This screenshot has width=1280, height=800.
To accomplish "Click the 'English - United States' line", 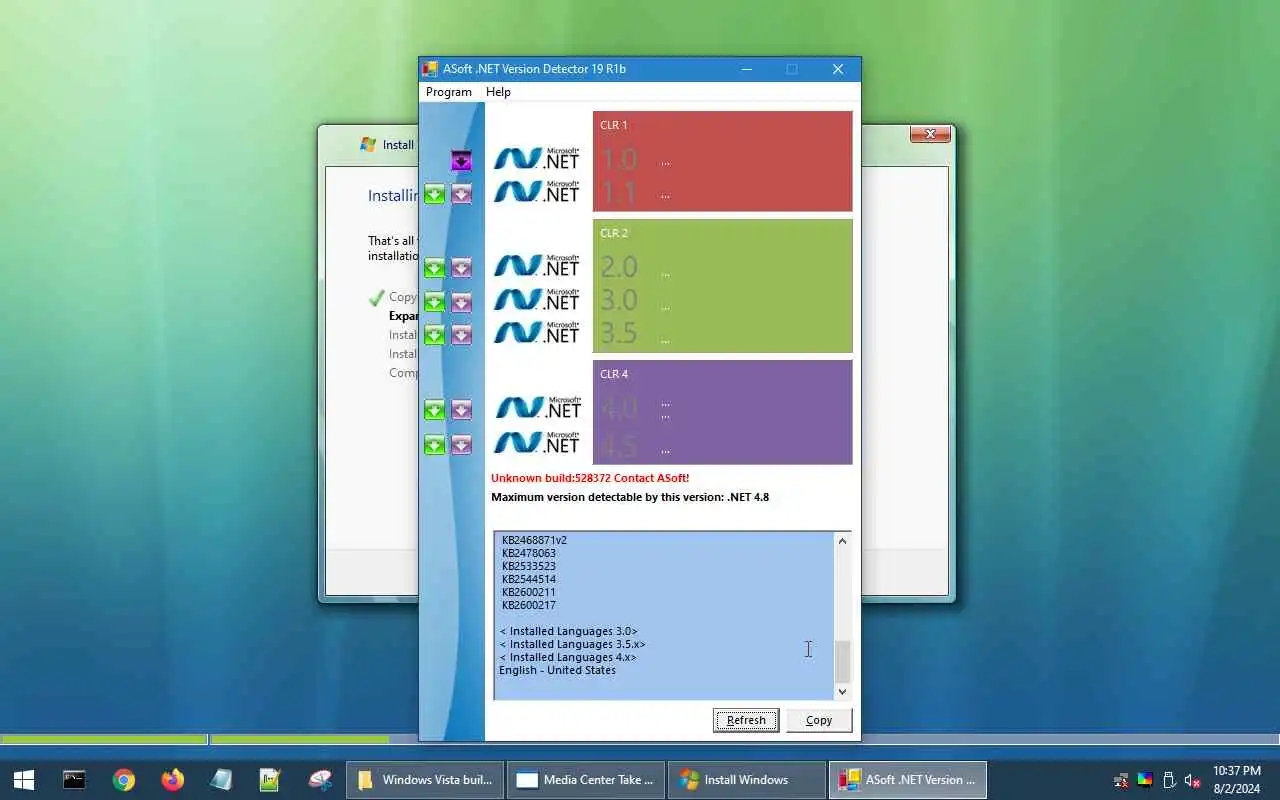I will (557, 670).
